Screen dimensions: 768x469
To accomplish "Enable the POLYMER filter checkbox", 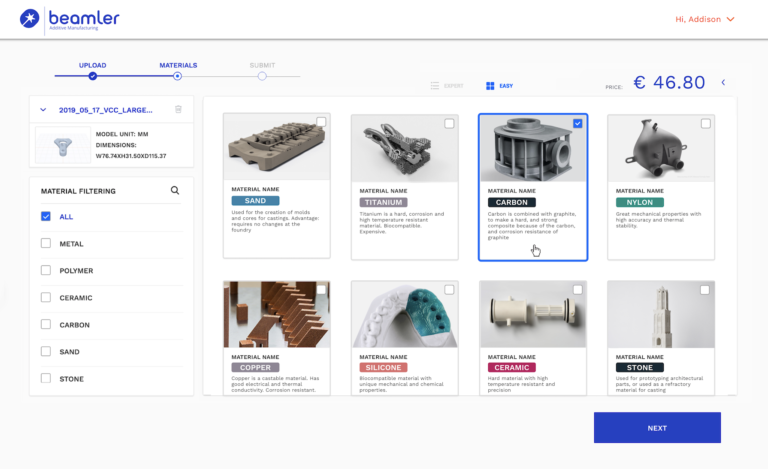I will [x=46, y=270].
